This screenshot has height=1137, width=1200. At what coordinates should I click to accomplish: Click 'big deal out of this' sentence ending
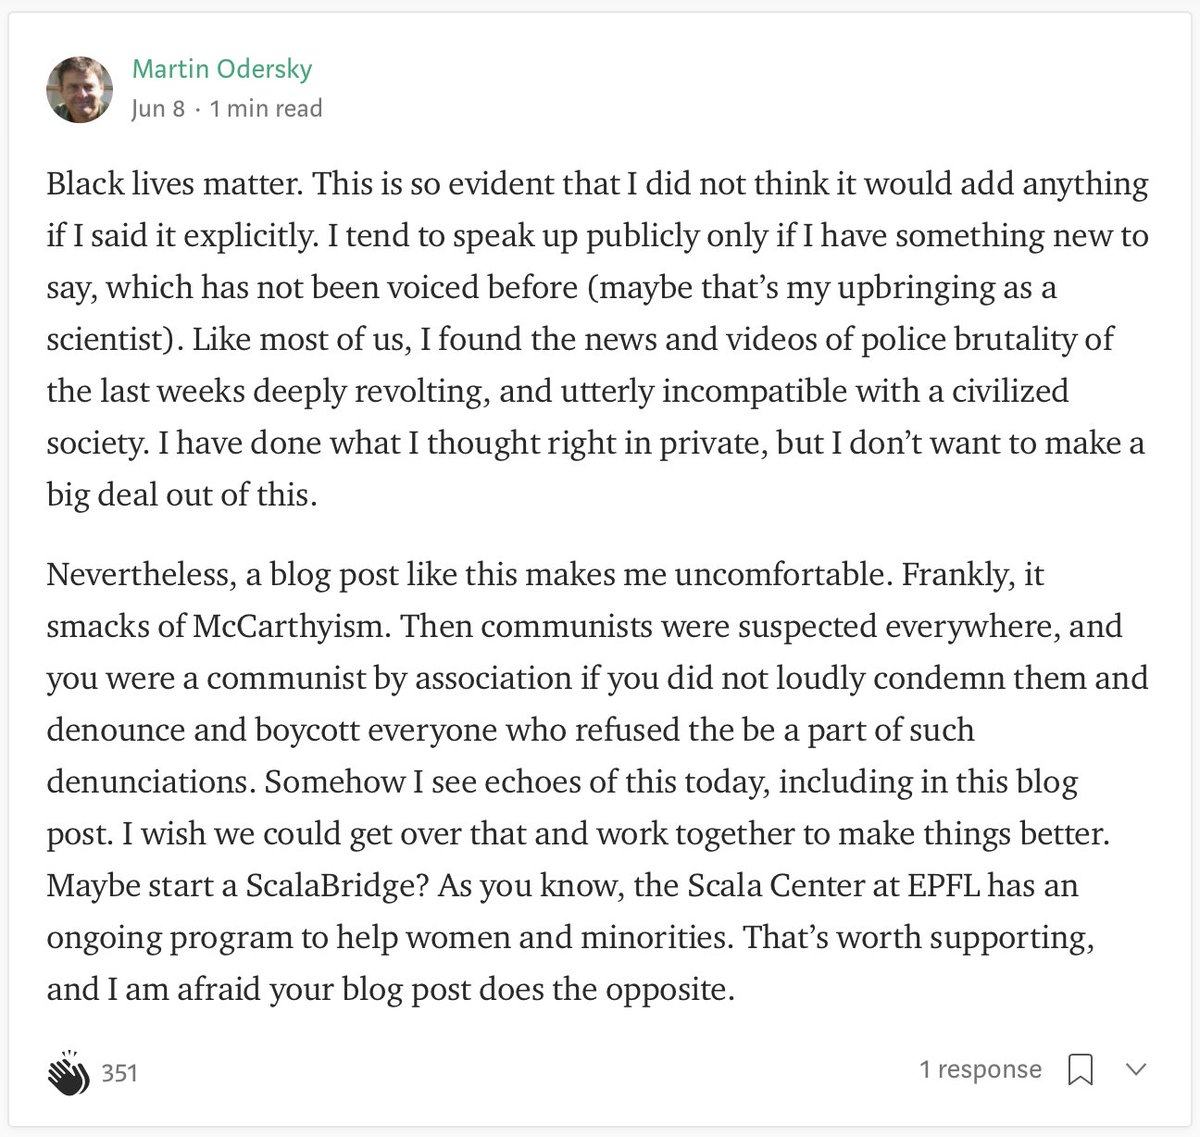(181, 495)
